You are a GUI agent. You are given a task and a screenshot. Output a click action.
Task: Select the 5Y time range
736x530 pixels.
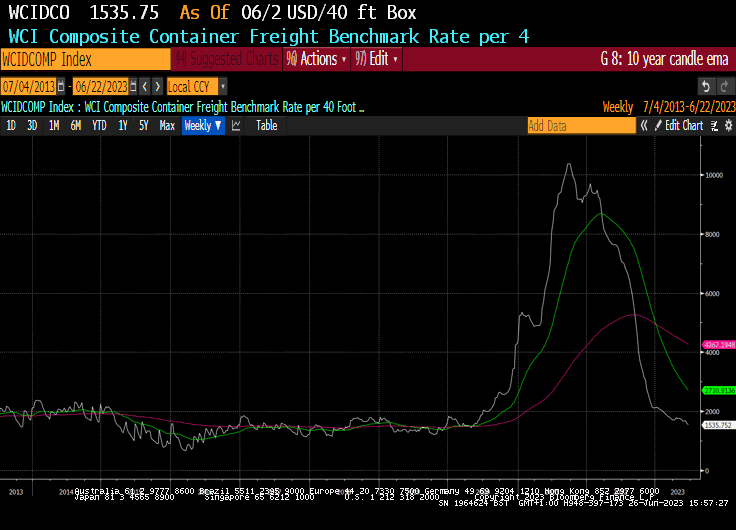(x=144, y=125)
